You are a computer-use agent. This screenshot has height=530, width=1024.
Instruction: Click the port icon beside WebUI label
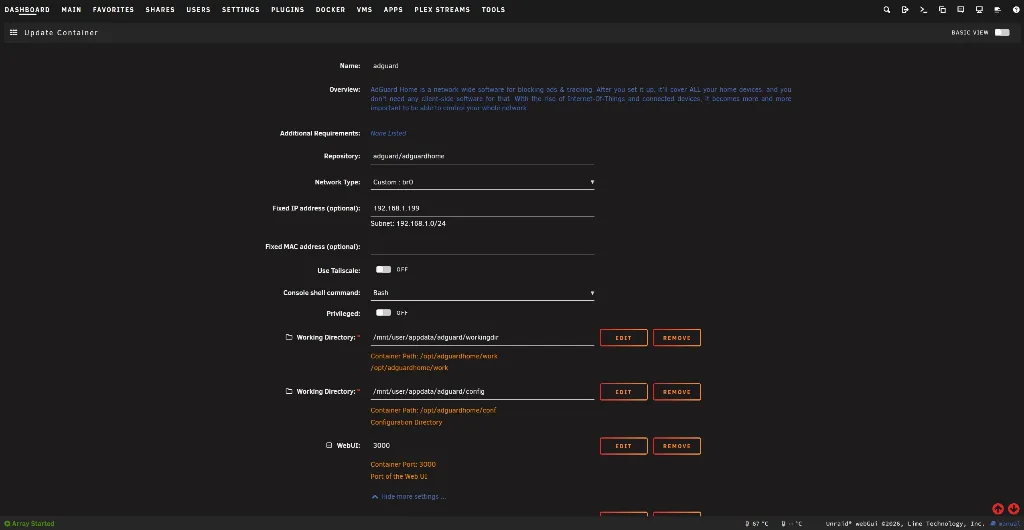[x=329, y=446]
